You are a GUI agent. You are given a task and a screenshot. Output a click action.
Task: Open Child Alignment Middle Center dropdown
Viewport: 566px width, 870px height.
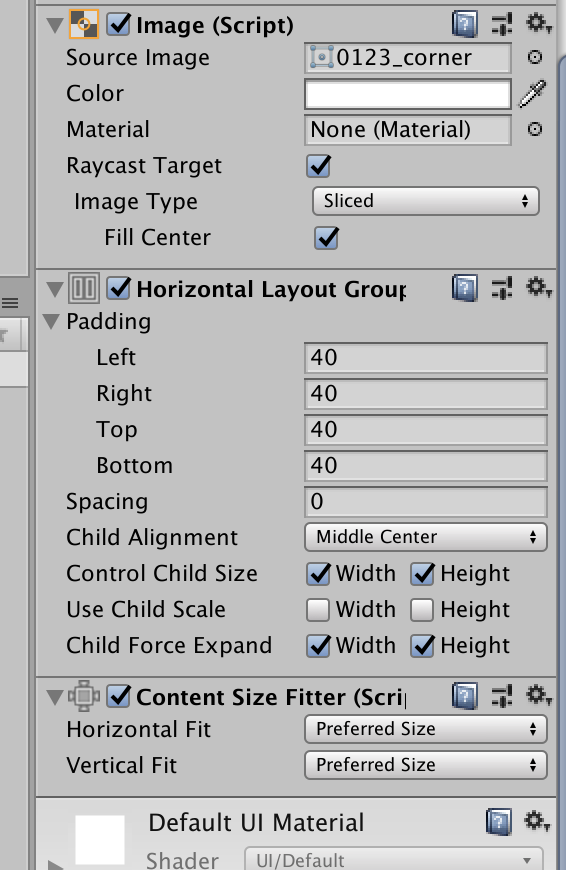pos(426,537)
